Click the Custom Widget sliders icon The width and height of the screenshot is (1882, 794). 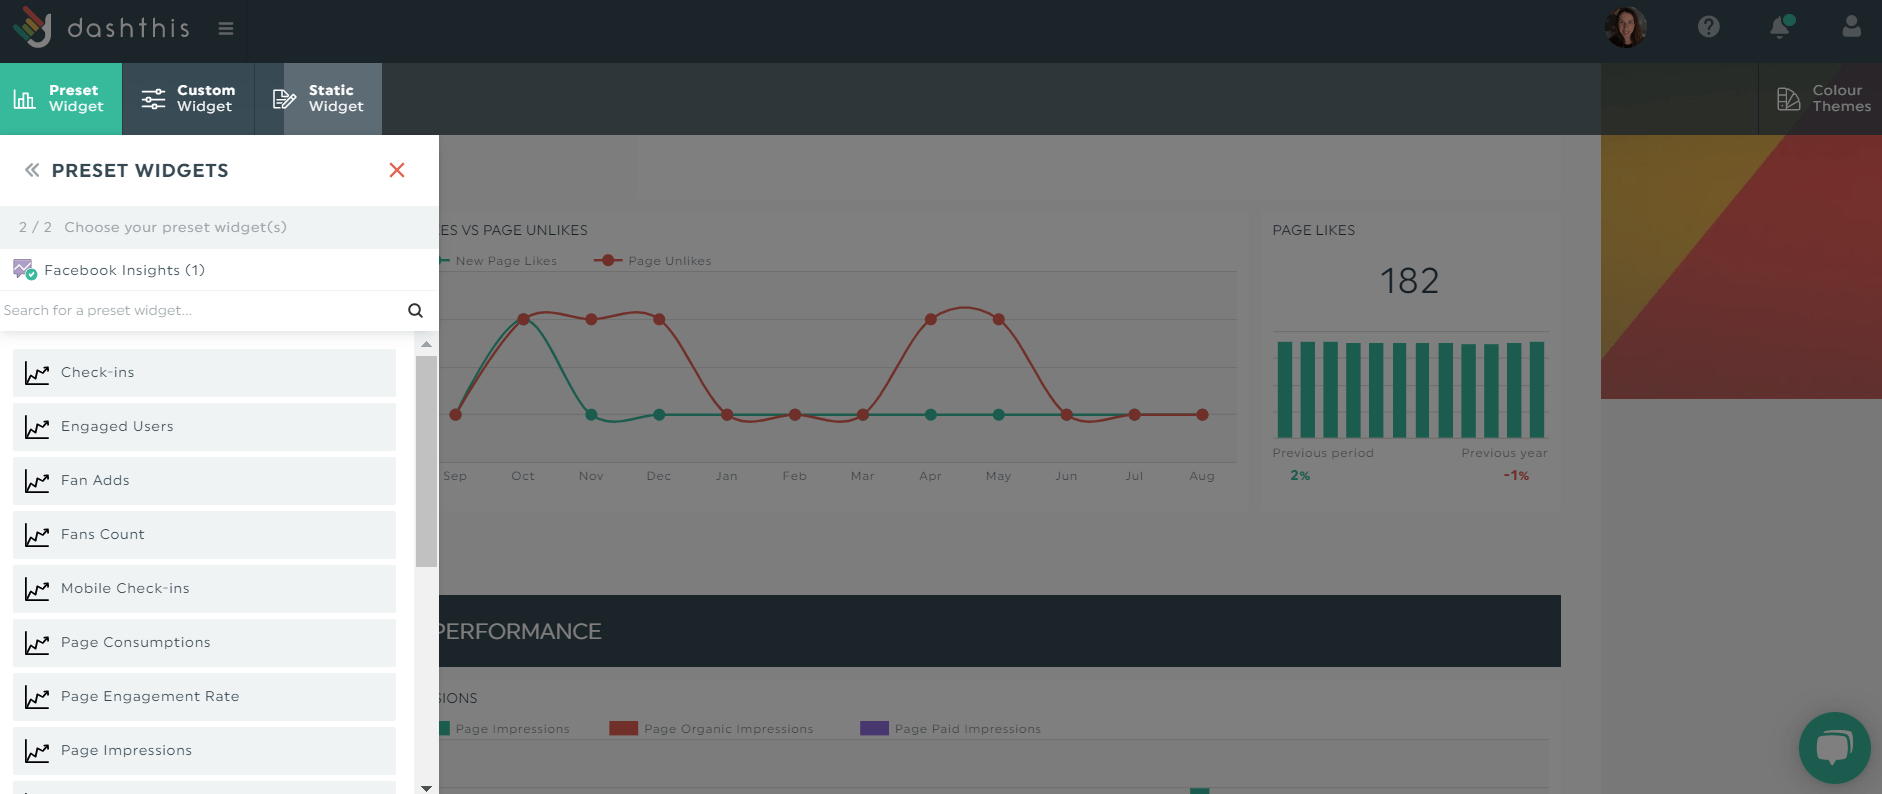(153, 99)
